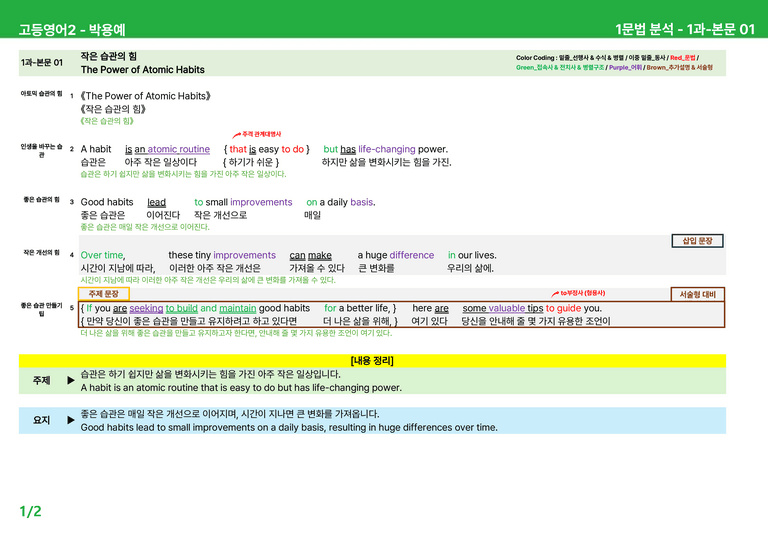Click the 1문법 분석 - 1과-본문 01 heading
Screen dimensions: 768x543
[685, 29]
